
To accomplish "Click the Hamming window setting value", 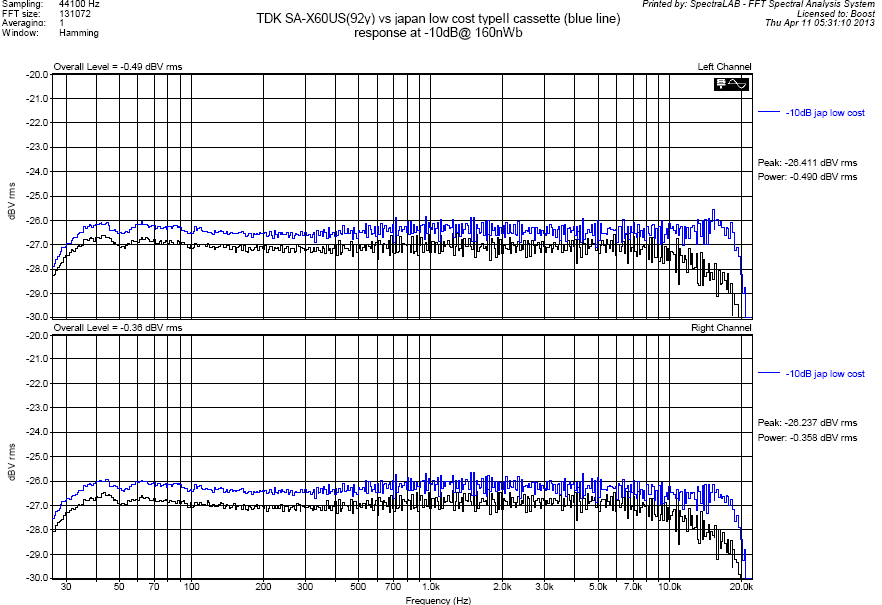I will (x=79, y=33).
